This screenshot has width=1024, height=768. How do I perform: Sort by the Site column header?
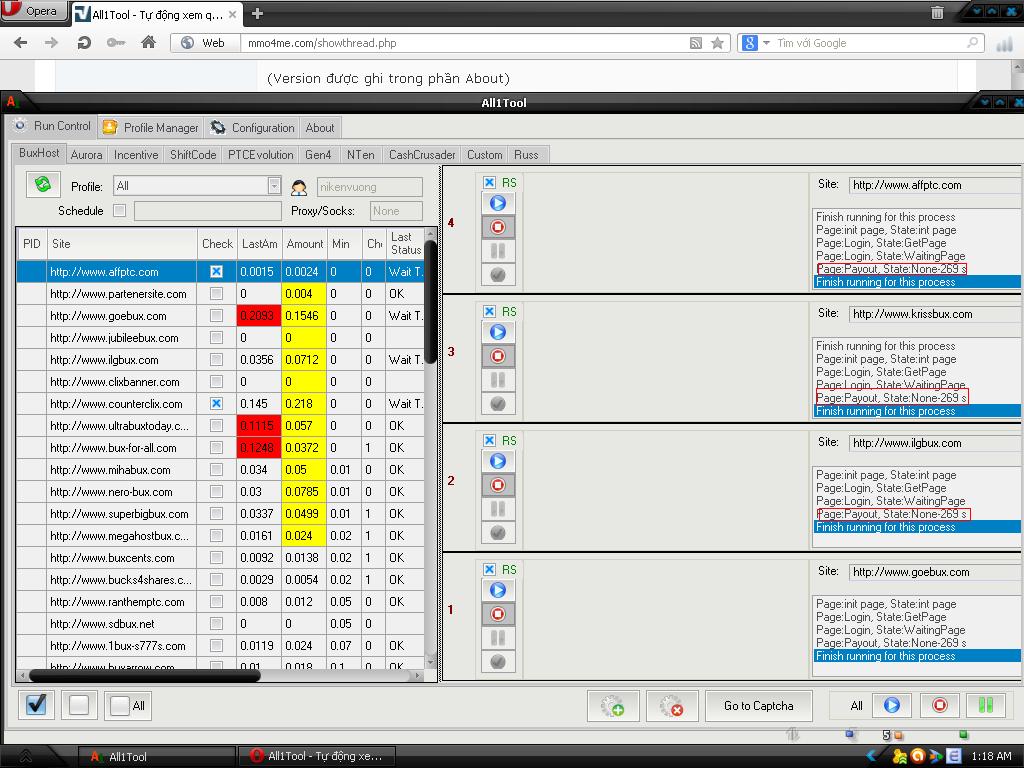click(121, 244)
